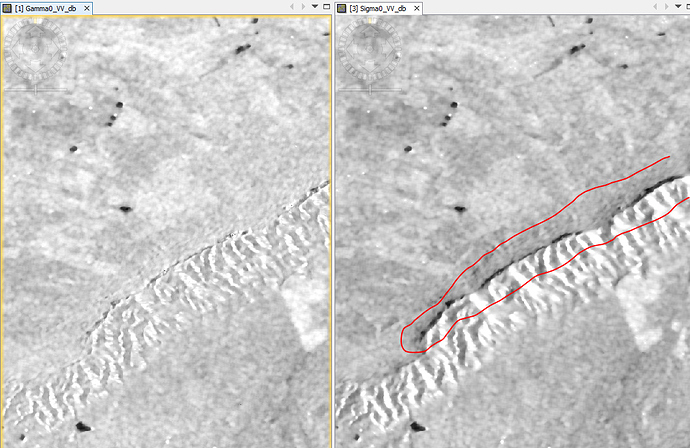Pan down using Gamma0 view navigation arrow
The width and height of the screenshot is (690, 448).
click(x=36, y=67)
